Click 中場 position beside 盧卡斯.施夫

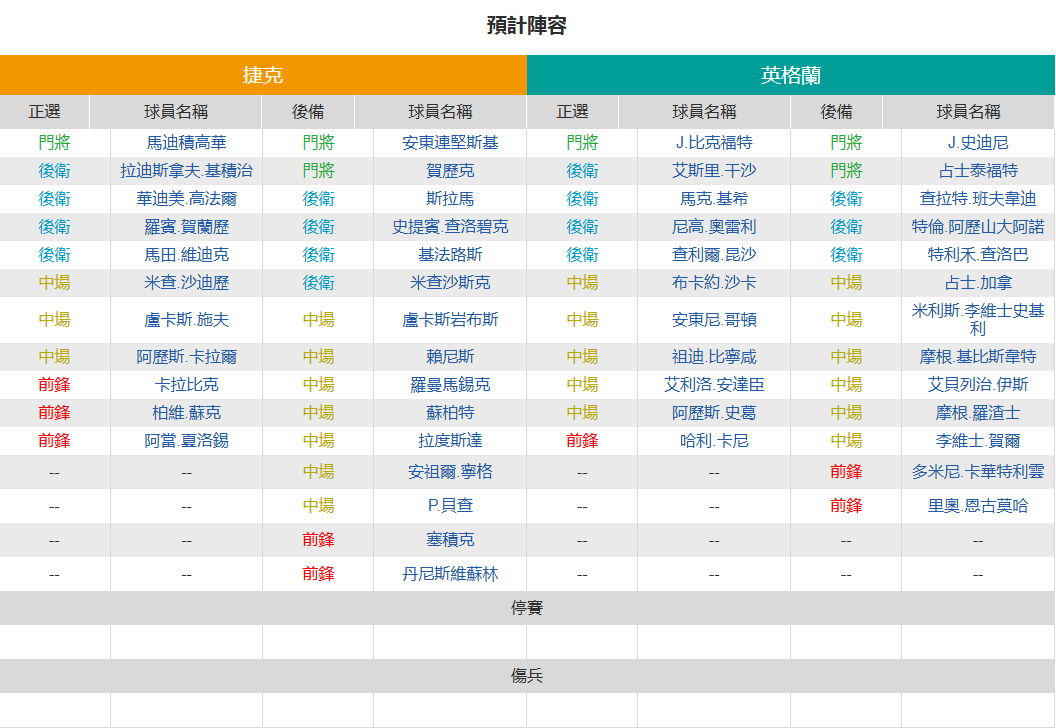tap(55, 320)
